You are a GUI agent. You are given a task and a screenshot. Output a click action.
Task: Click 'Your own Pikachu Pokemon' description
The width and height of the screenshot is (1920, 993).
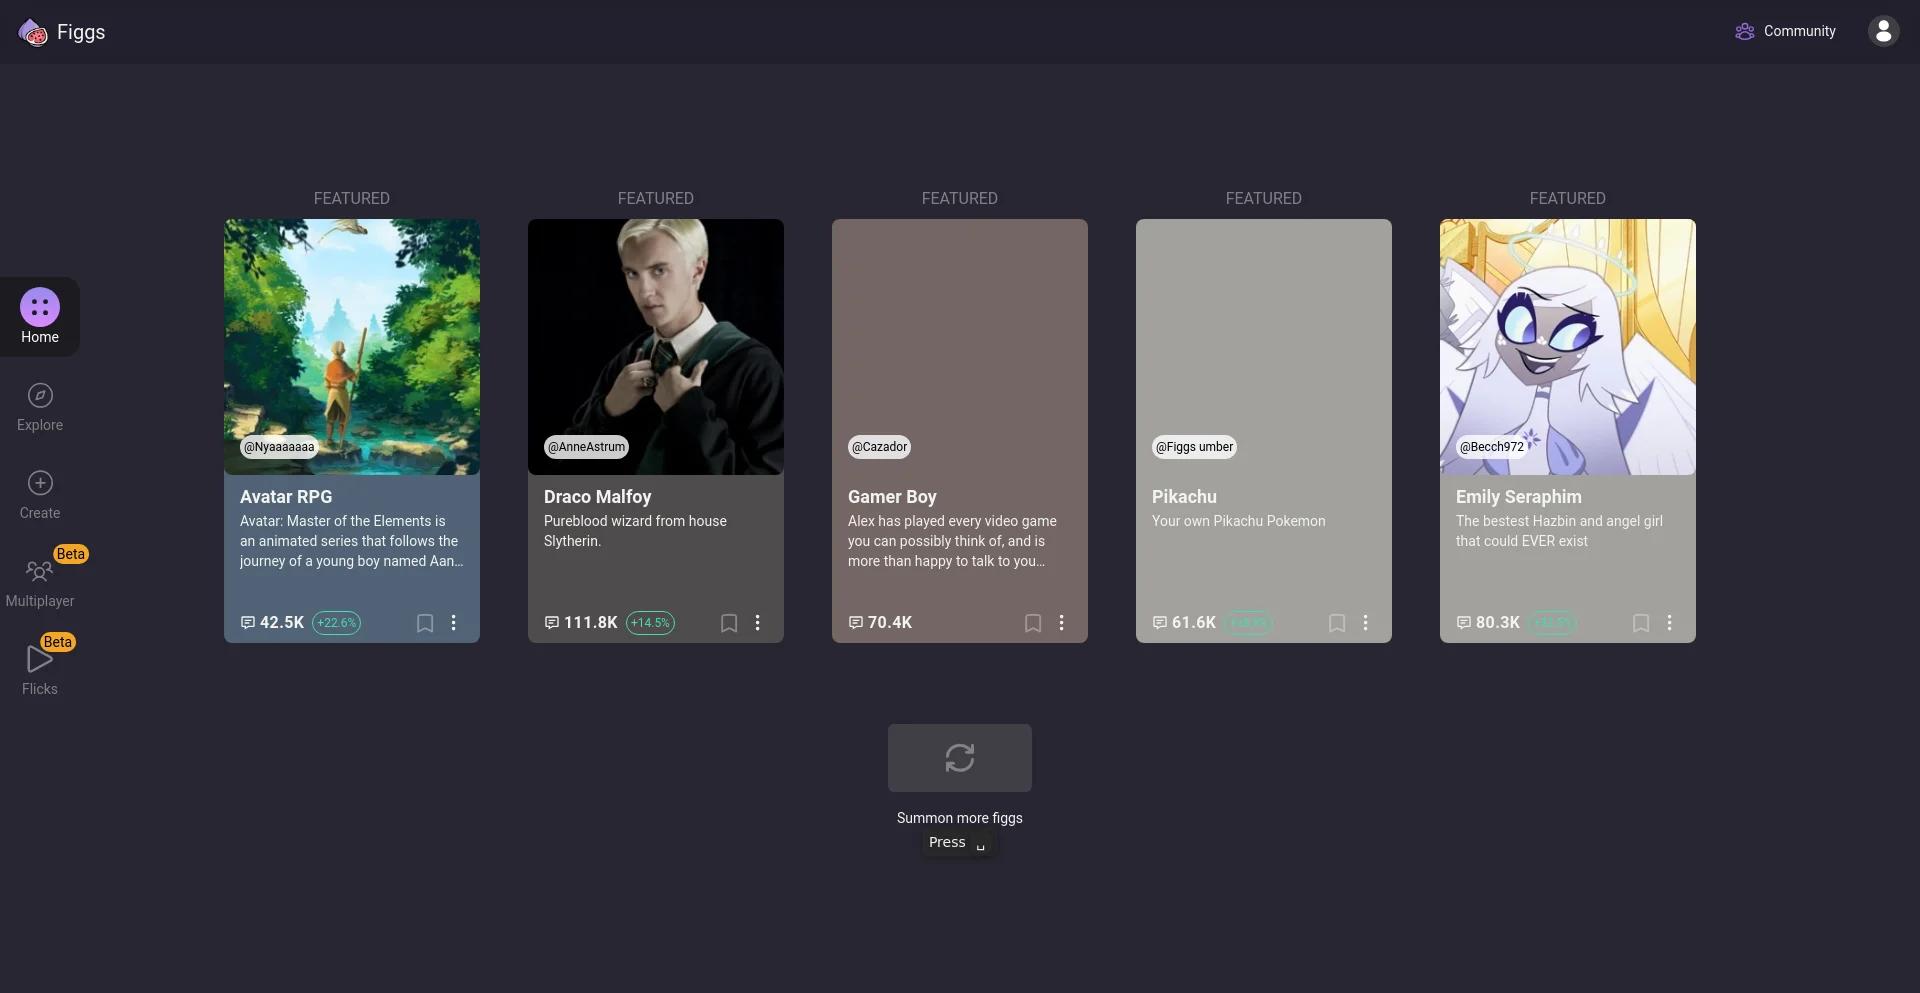click(x=1238, y=521)
